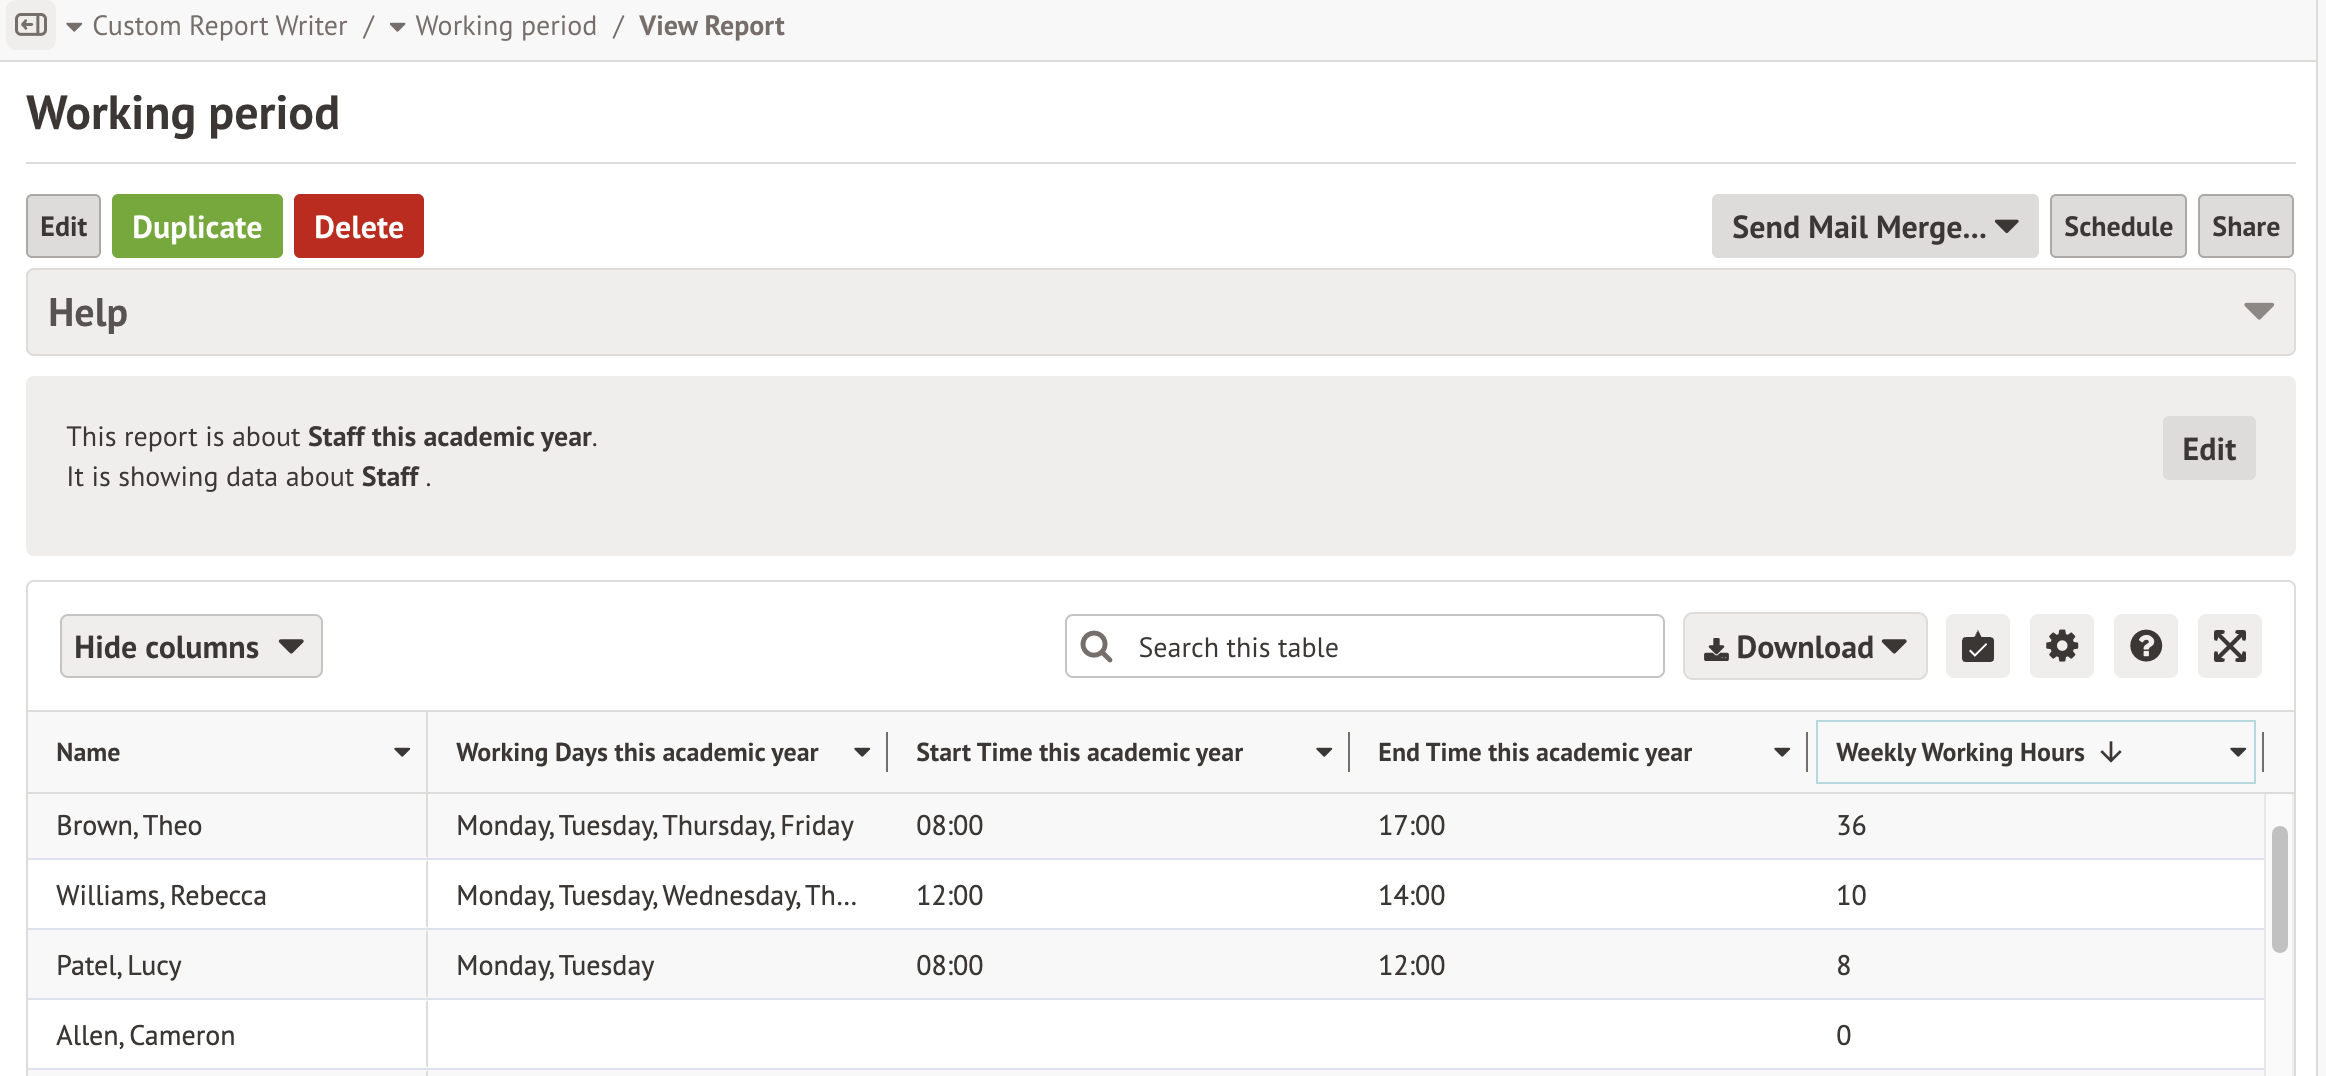Open Hide columns dropdown
The height and width of the screenshot is (1076, 2326).
pos(190,647)
